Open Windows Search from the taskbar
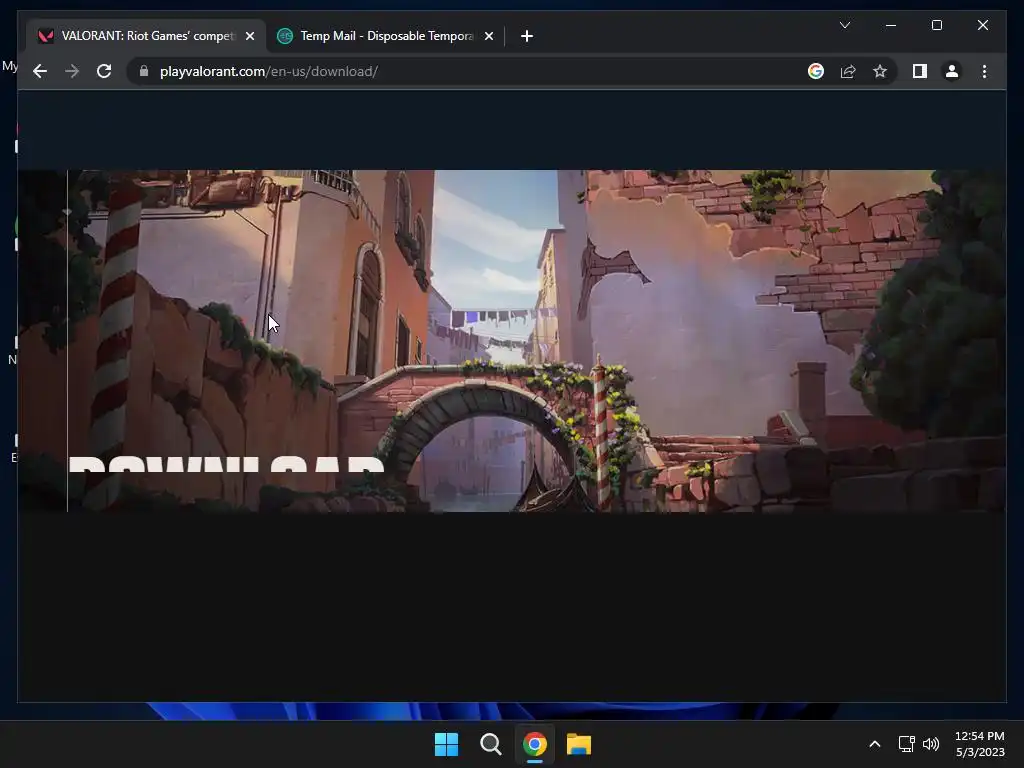 tap(490, 744)
